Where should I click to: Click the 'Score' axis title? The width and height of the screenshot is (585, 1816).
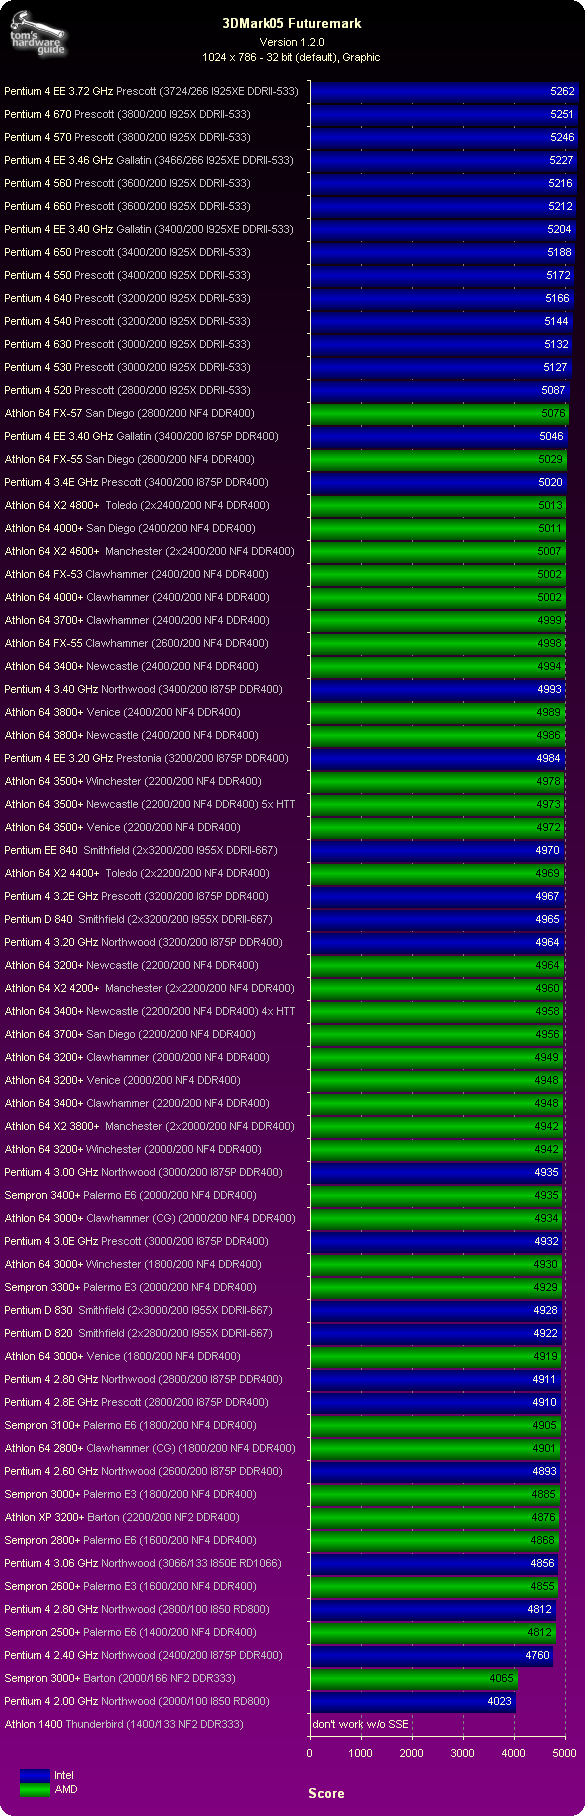point(326,1793)
